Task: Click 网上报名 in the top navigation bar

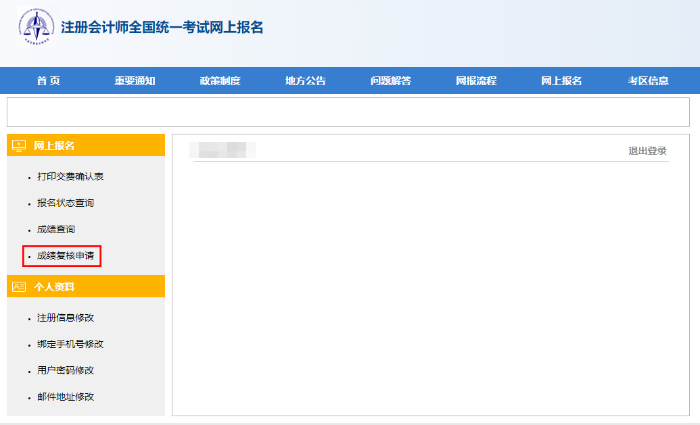Action: [x=561, y=81]
